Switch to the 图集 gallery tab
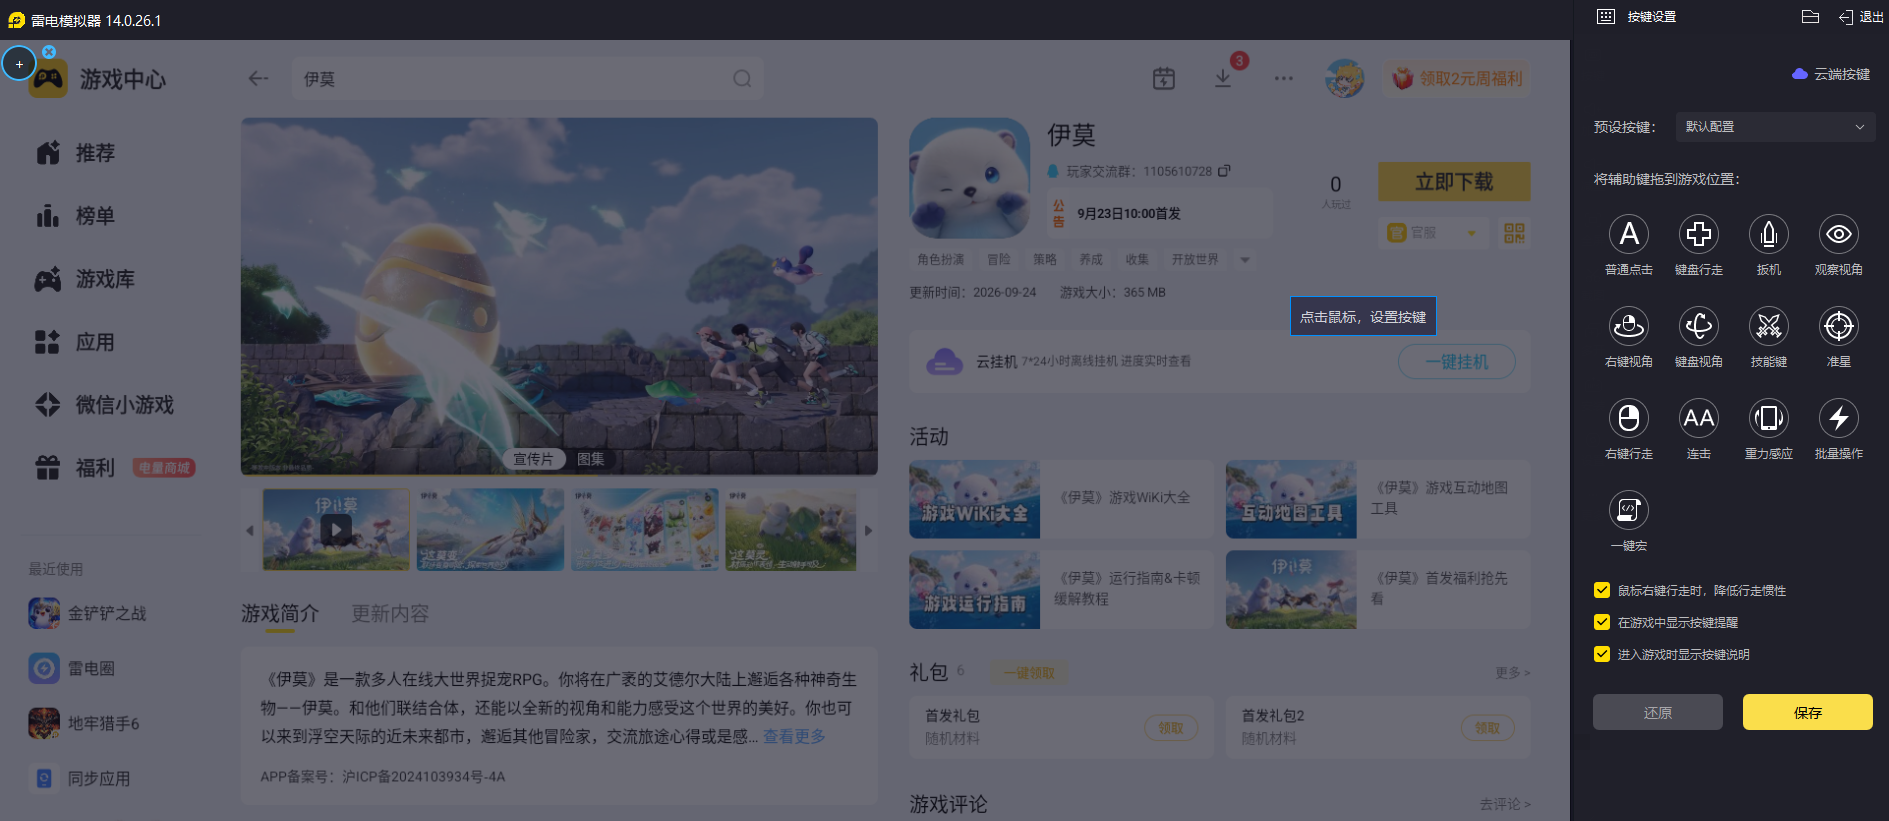Screen dimensions: 1889x821 tap(591, 459)
